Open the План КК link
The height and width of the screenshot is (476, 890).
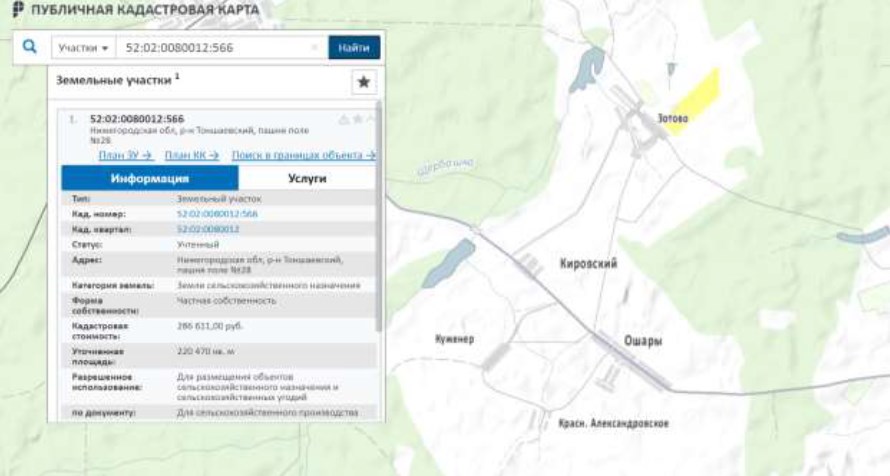tap(192, 155)
